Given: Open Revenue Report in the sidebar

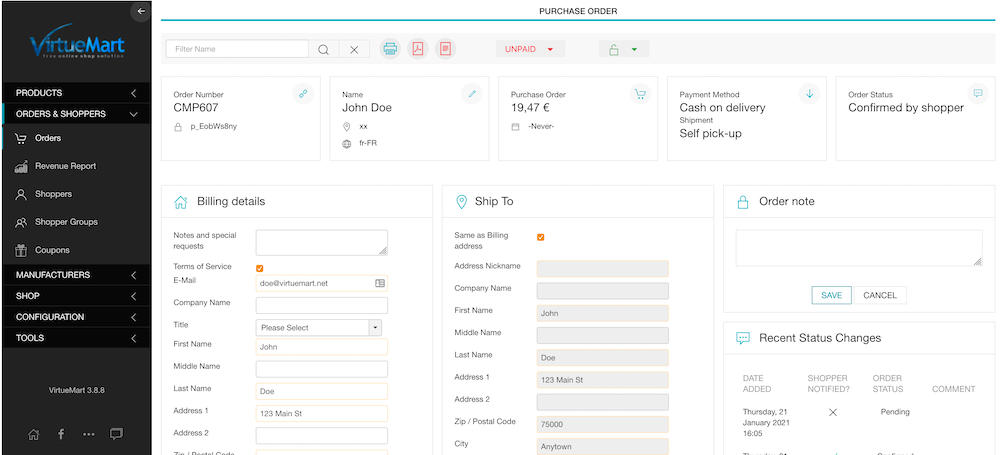Looking at the screenshot, I should tap(65, 166).
